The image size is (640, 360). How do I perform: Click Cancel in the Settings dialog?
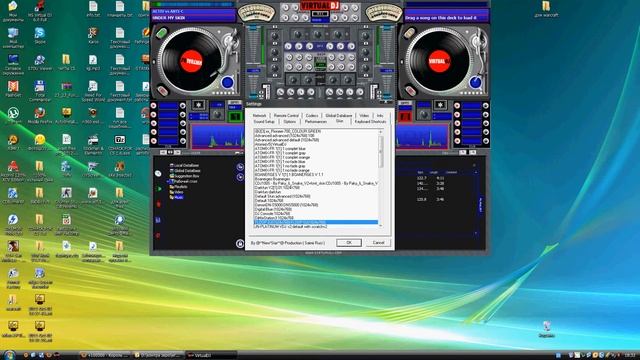(378, 242)
